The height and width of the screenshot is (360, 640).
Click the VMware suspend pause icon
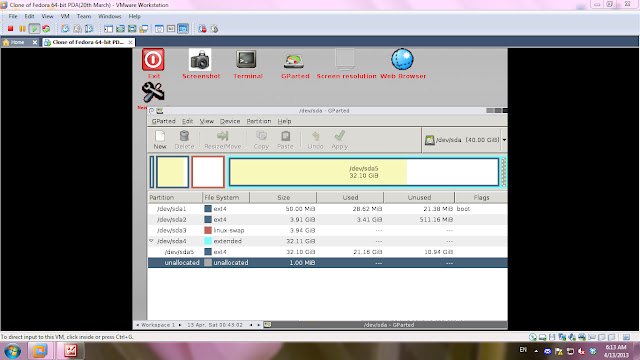(22, 29)
